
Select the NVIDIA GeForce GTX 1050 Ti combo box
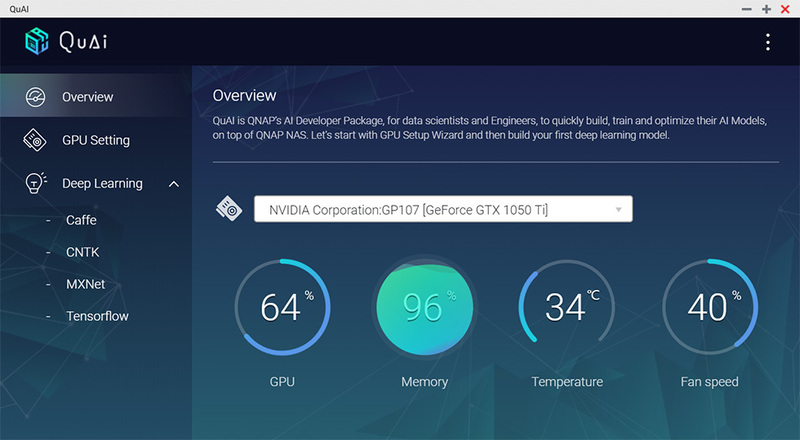pos(443,209)
